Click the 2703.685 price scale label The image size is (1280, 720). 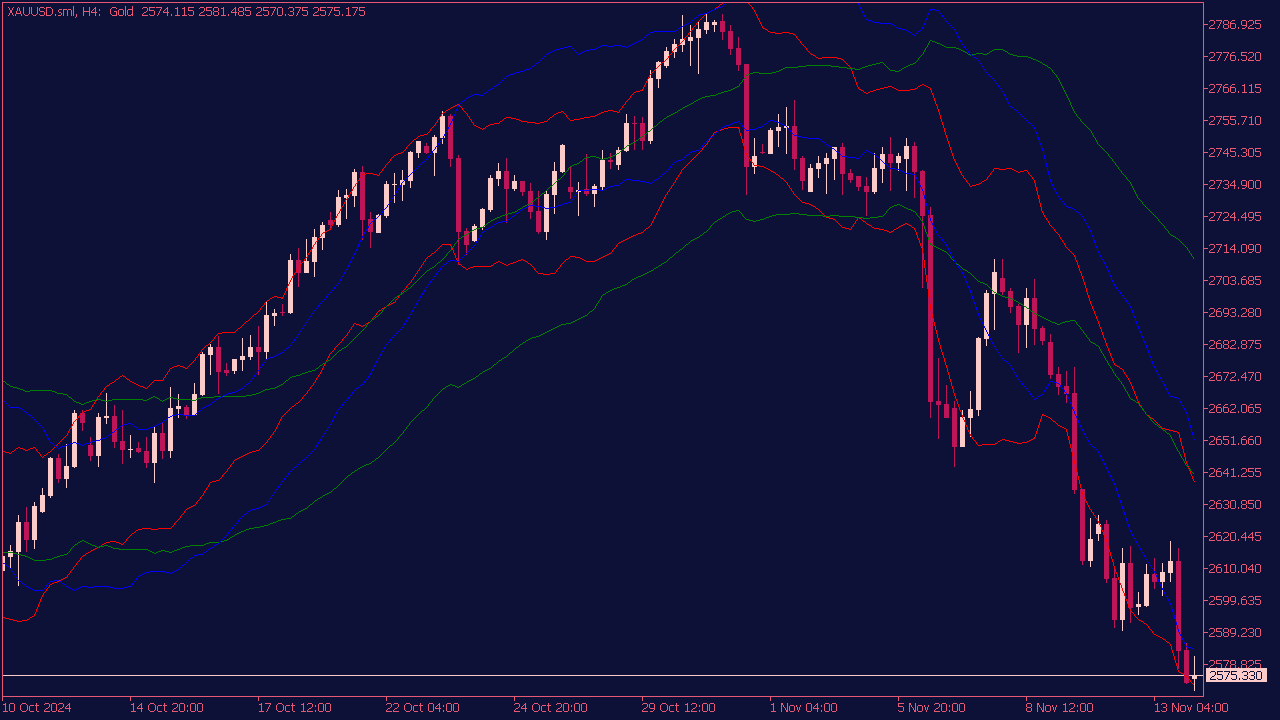tap(1237, 280)
